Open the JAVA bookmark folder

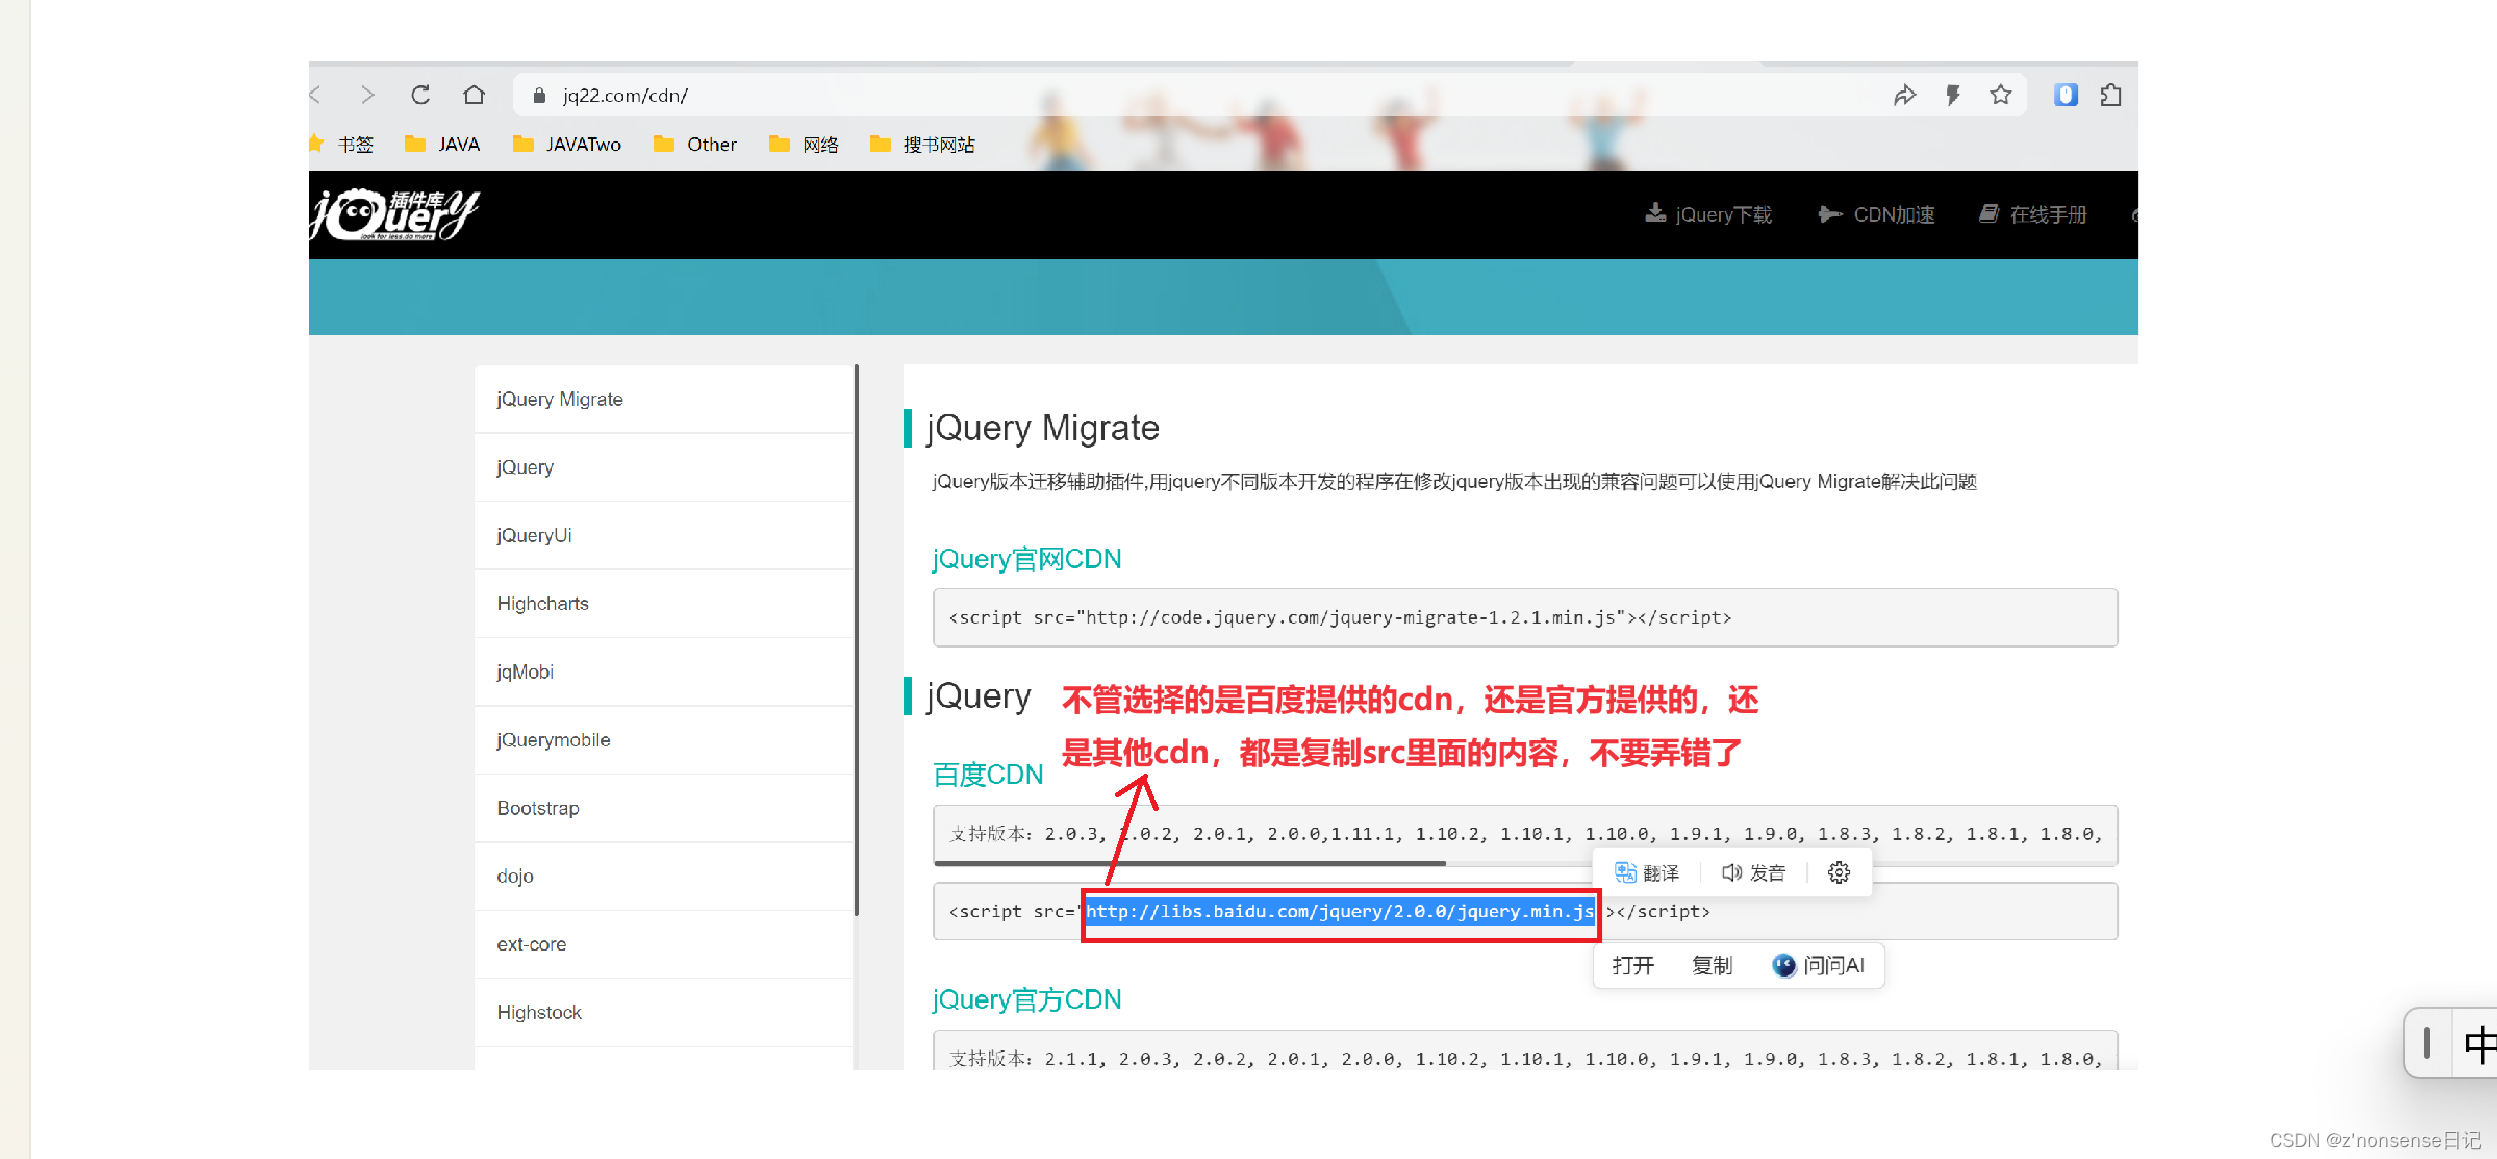442,144
